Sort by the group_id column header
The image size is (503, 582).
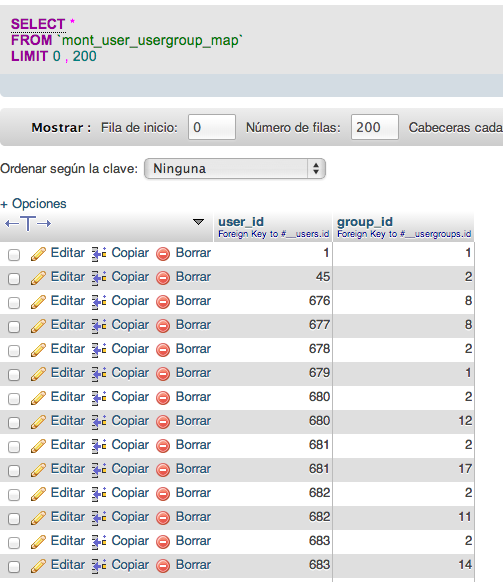click(x=365, y=222)
